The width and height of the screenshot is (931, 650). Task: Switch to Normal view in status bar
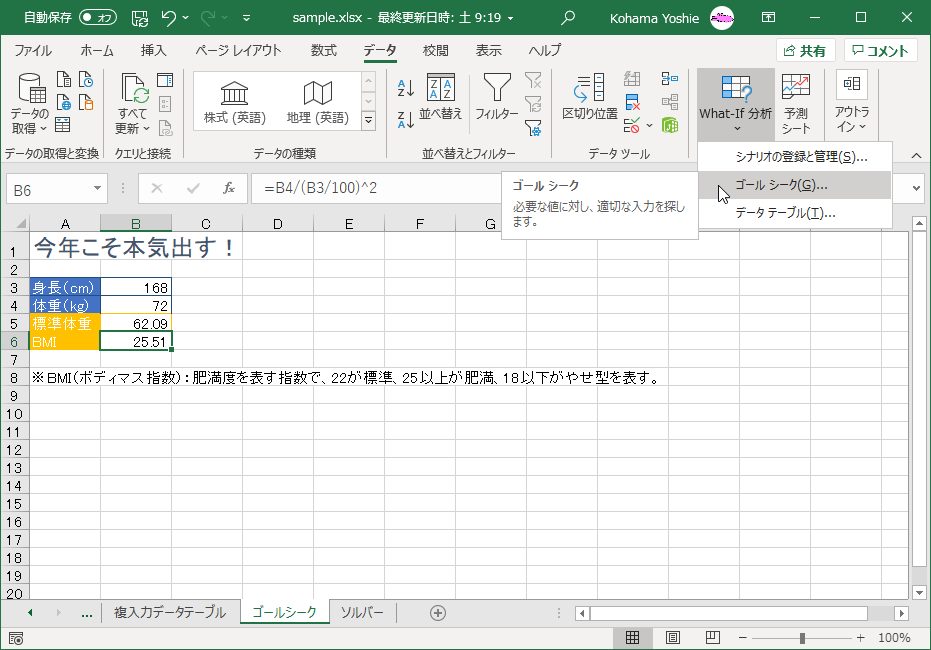[633, 637]
